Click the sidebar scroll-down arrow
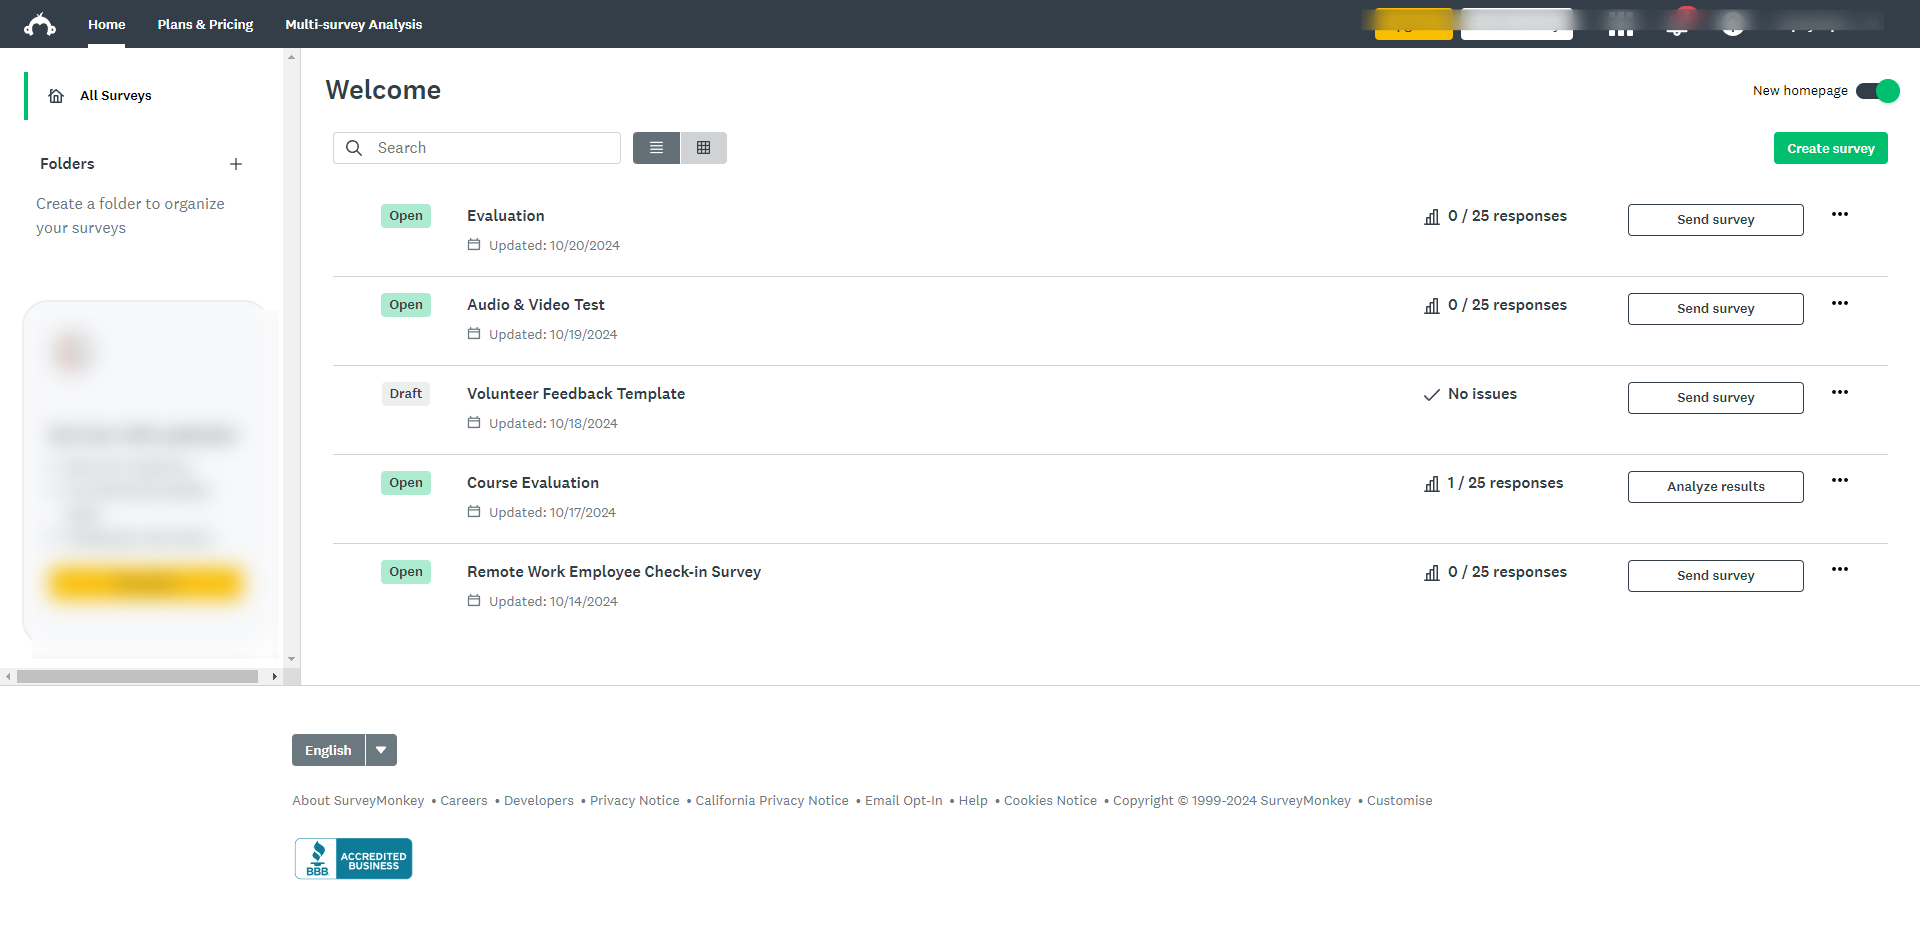 pos(291,659)
